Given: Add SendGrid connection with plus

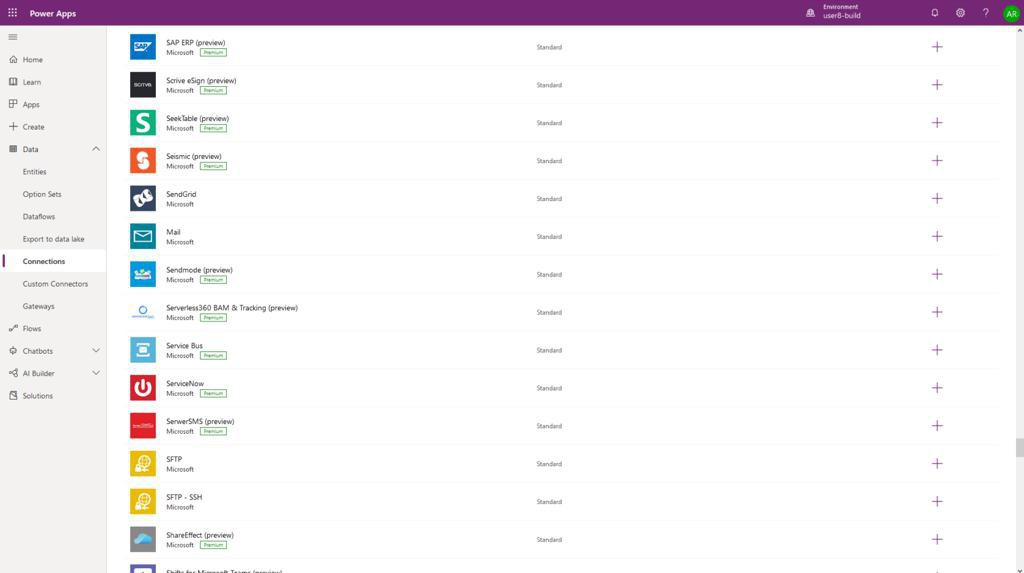Looking at the screenshot, I should coord(936,199).
